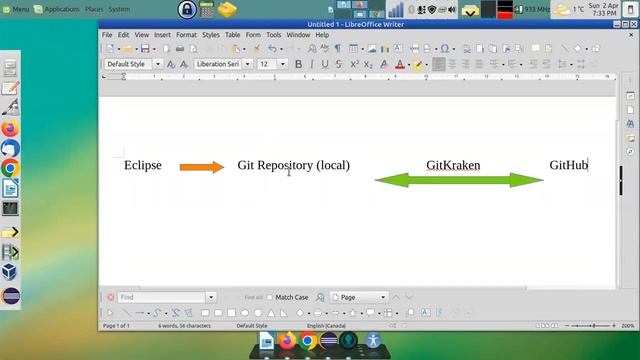Click the 200% zoom level
The width and height of the screenshot is (640, 360).
[x=628, y=326]
